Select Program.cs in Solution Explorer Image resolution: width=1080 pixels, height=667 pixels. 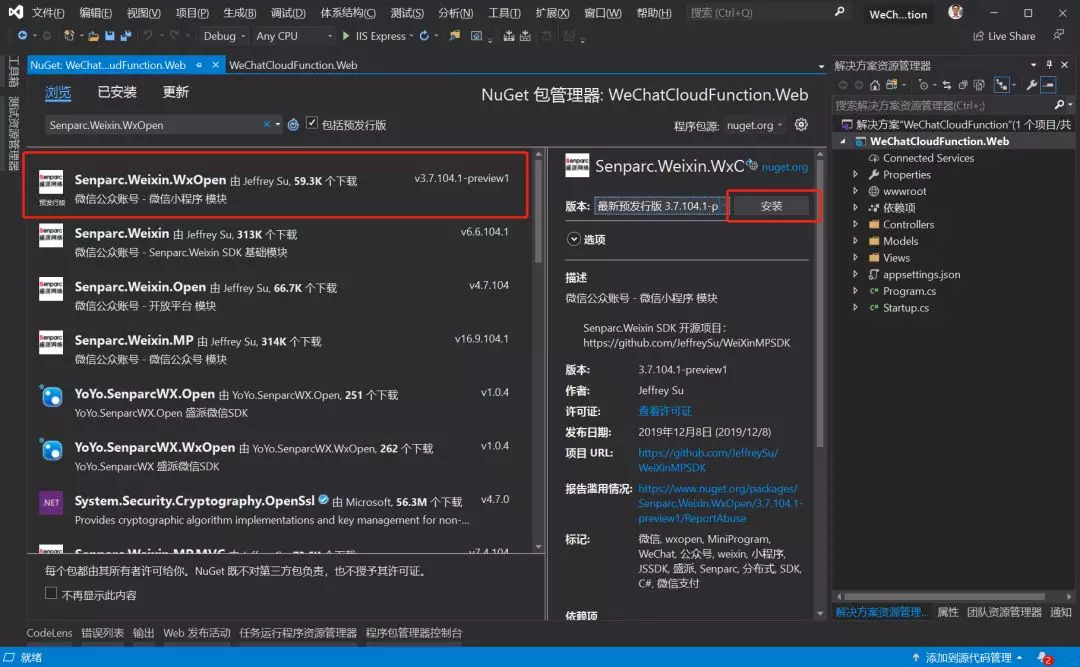(x=909, y=291)
